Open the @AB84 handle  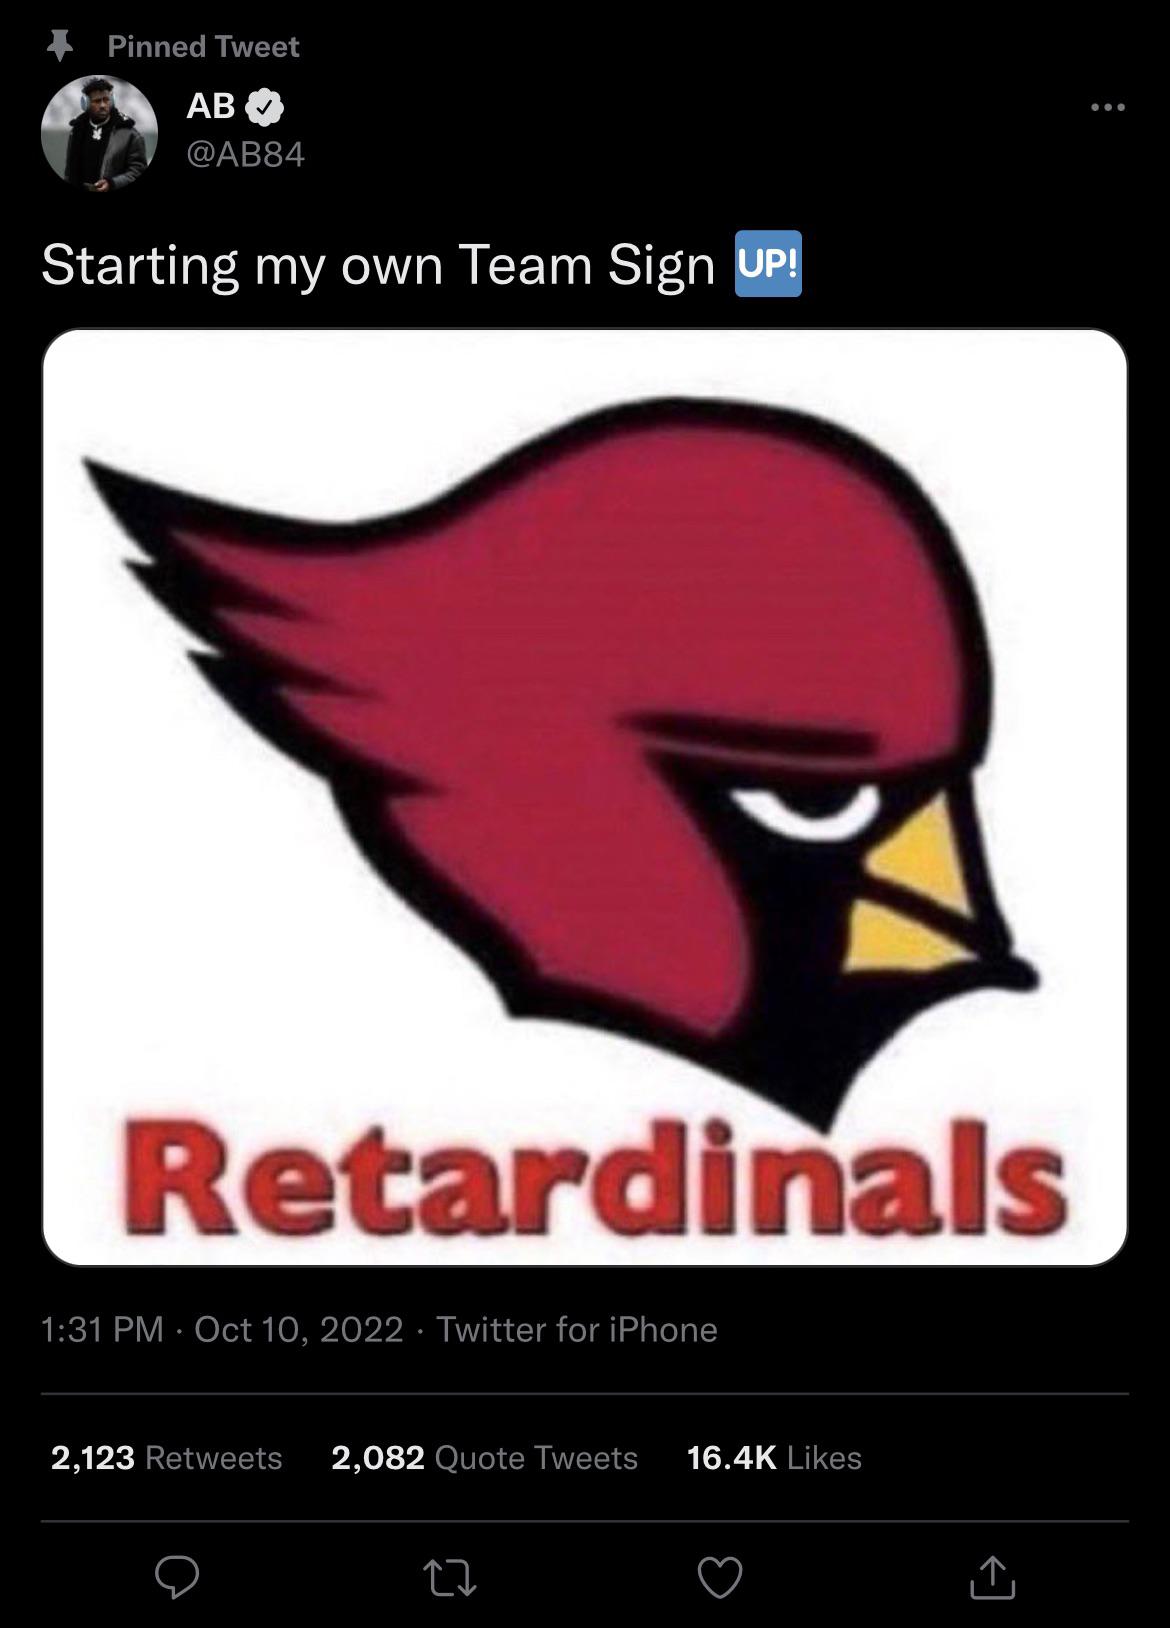point(245,154)
